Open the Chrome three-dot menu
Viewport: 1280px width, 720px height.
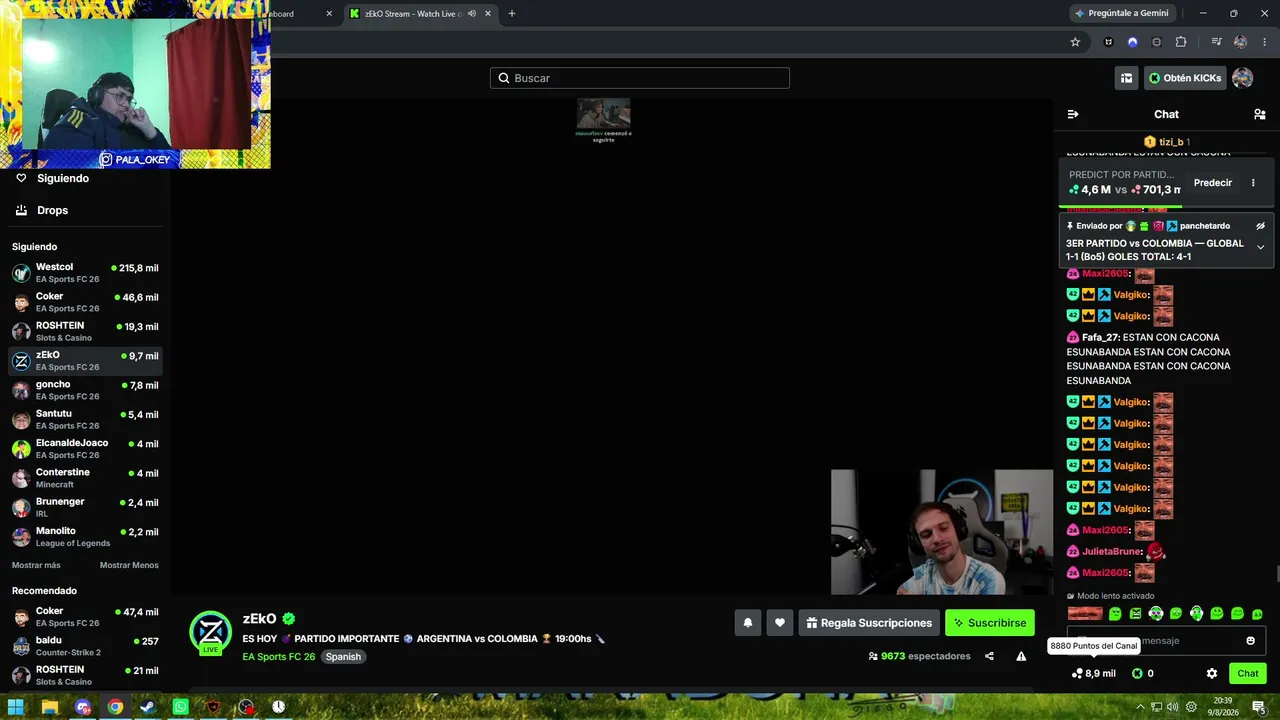tap(1263, 42)
